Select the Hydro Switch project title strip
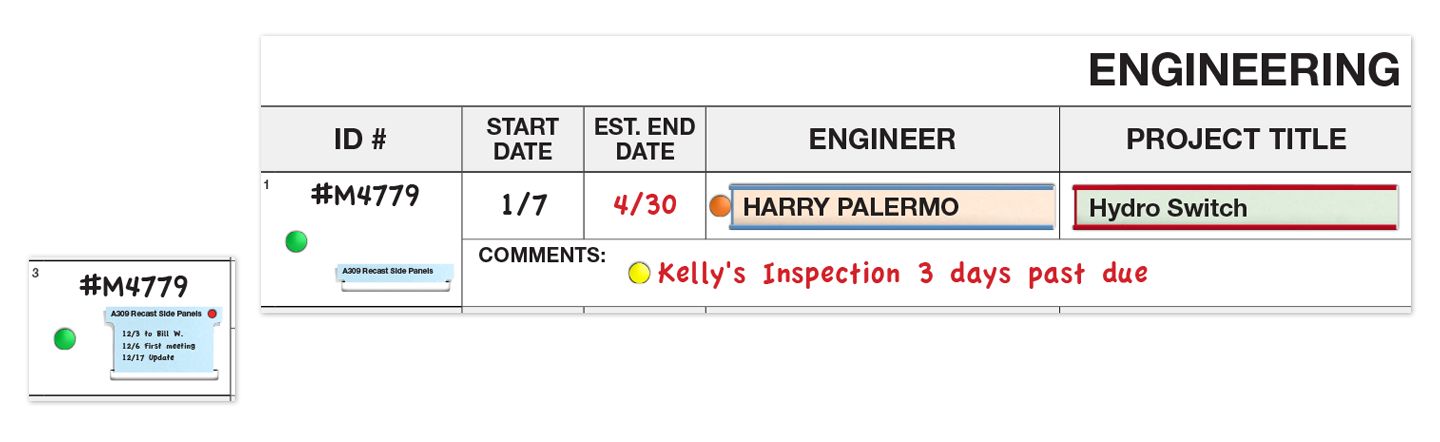 [x=1235, y=208]
